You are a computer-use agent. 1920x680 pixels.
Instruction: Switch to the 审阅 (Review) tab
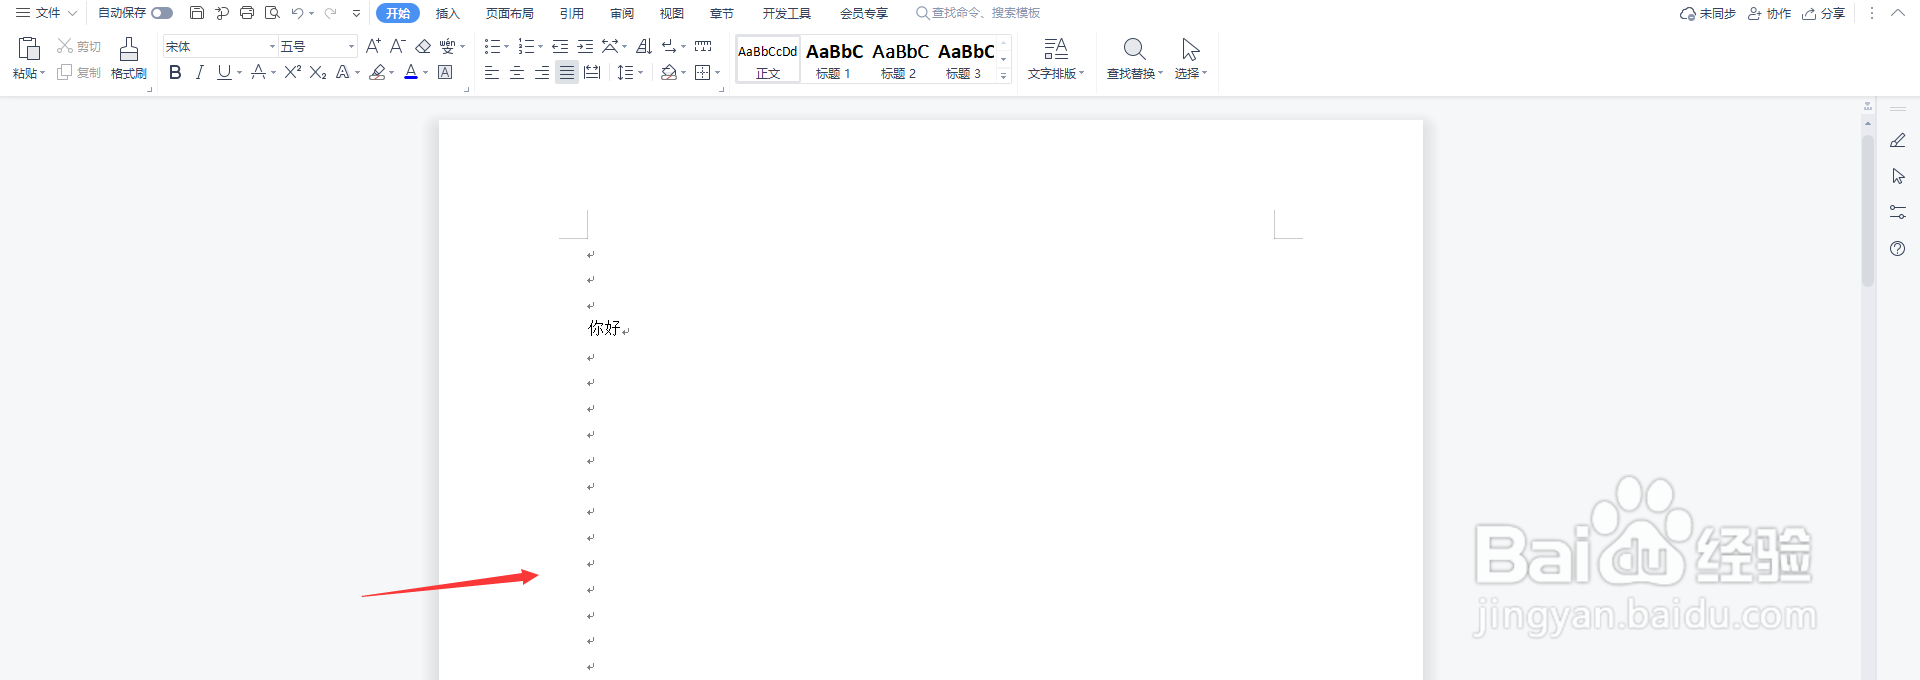[622, 13]
